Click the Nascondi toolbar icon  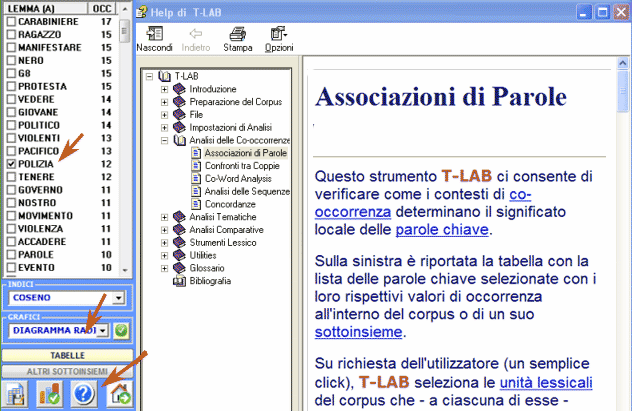pos(154,34)
